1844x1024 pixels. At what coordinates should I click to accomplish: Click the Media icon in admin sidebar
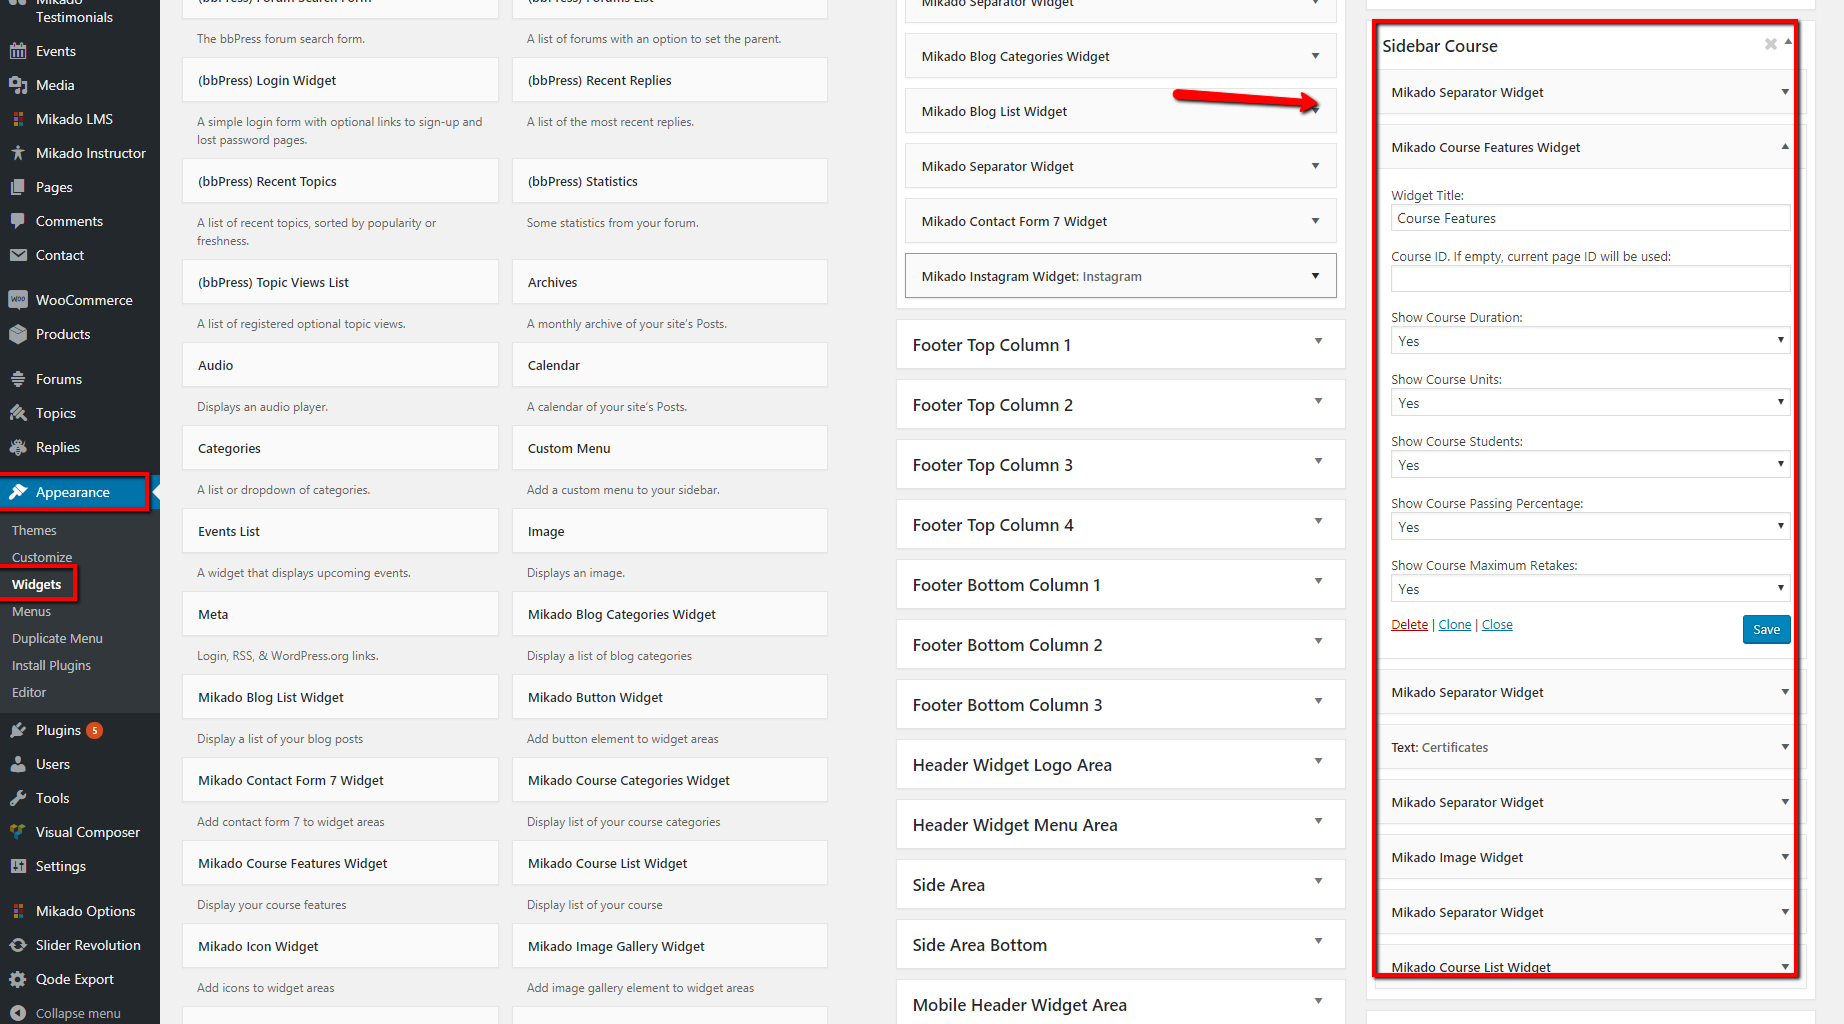click(18, 85)
